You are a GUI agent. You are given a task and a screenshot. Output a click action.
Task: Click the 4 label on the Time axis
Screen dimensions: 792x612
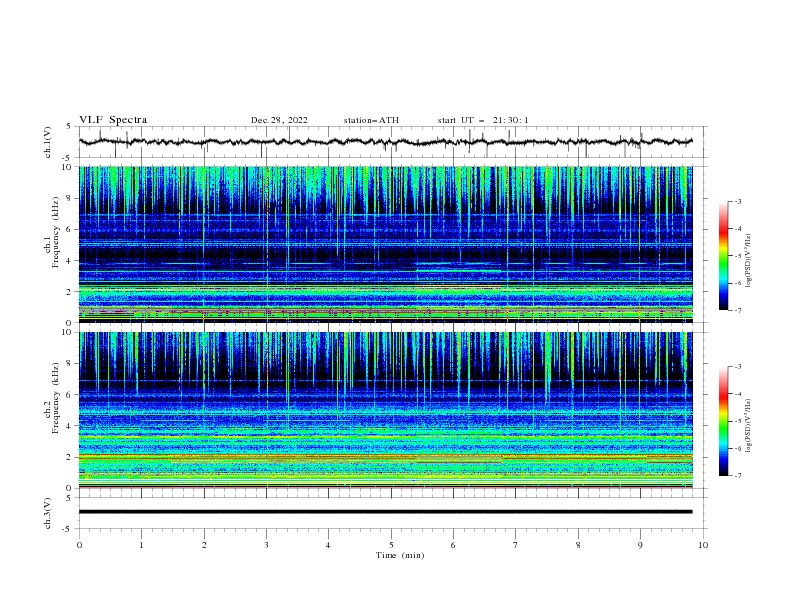pos(328,545)
